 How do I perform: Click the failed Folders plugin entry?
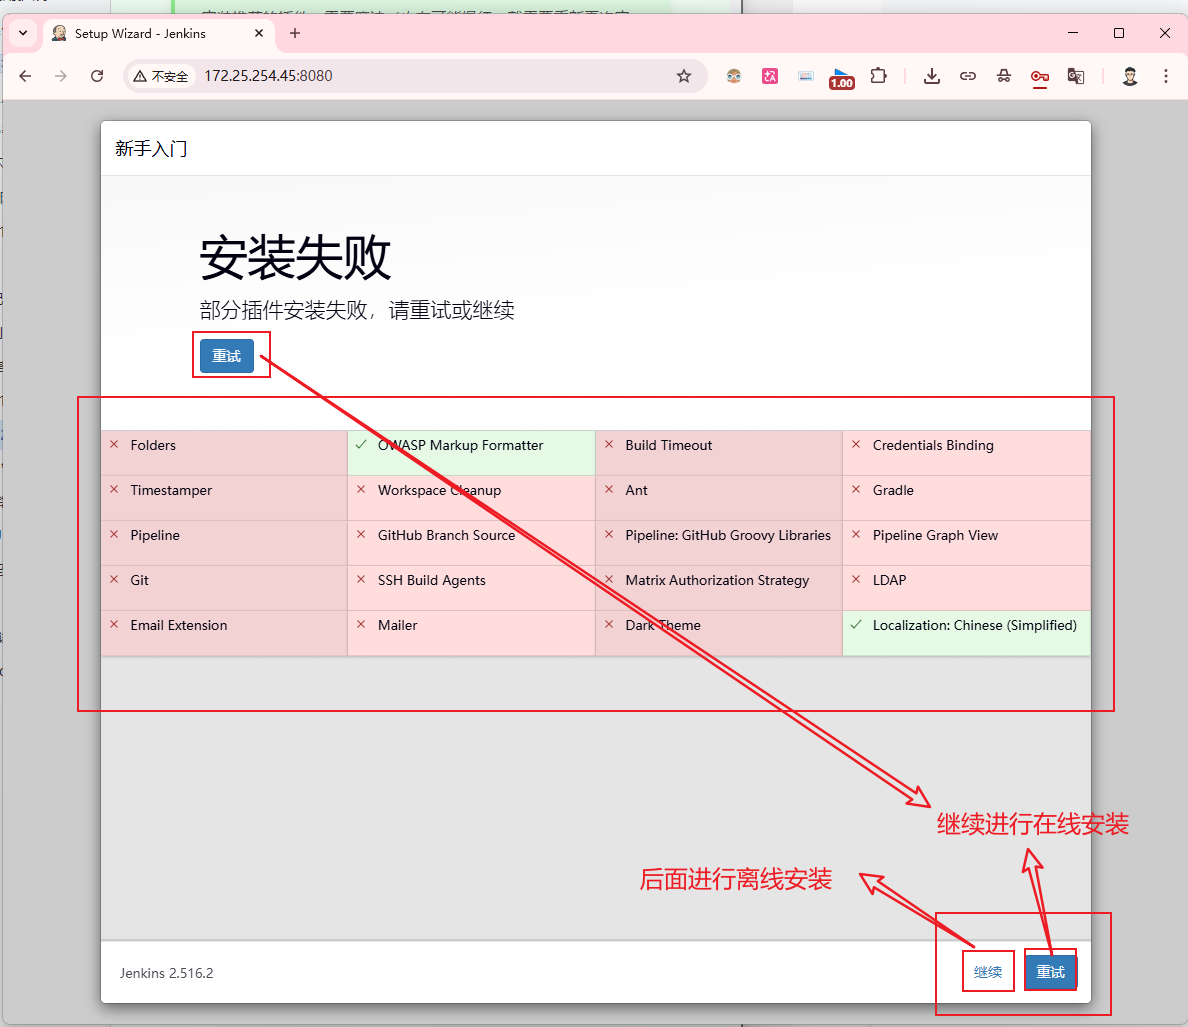224,453
